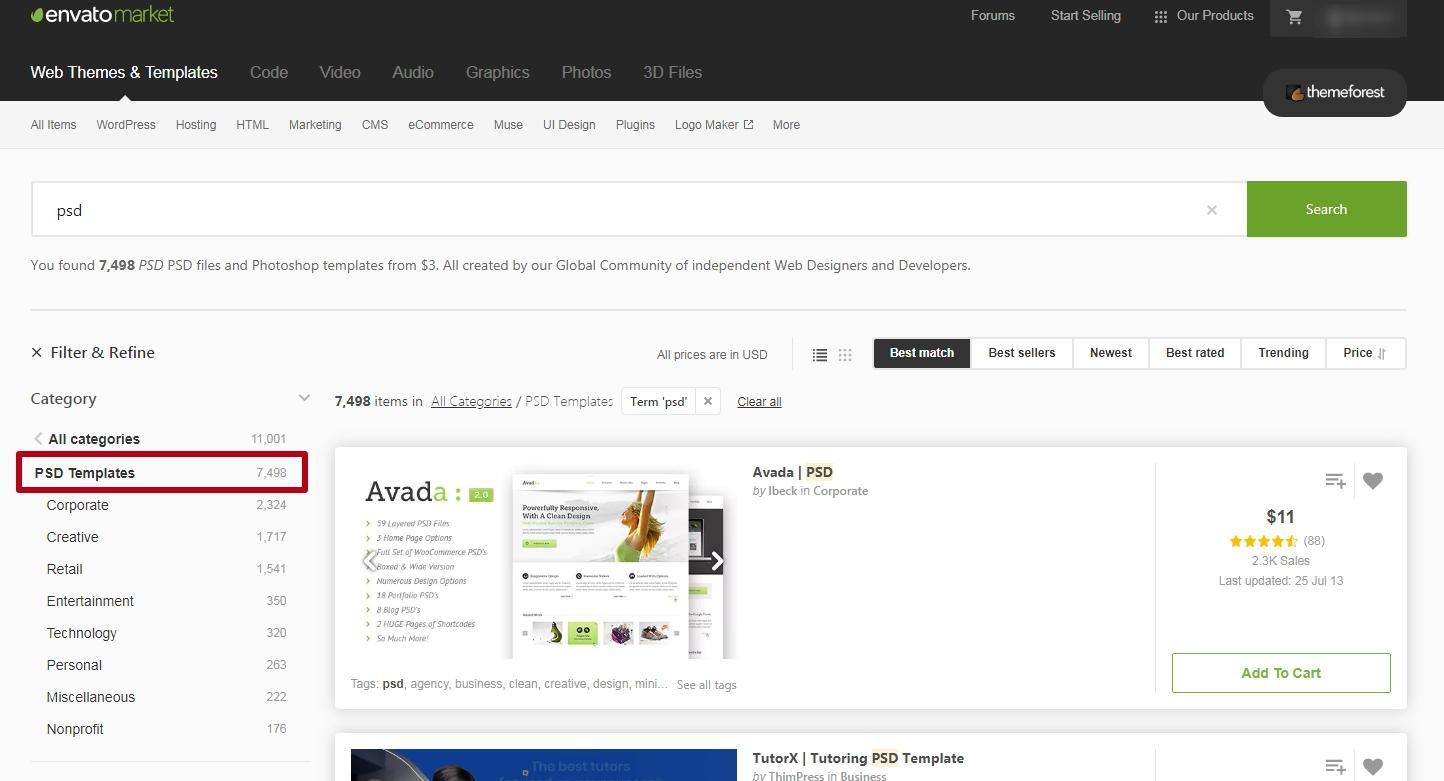
Task: Show next Avada preview image arrow
Action: click(717, 560)
